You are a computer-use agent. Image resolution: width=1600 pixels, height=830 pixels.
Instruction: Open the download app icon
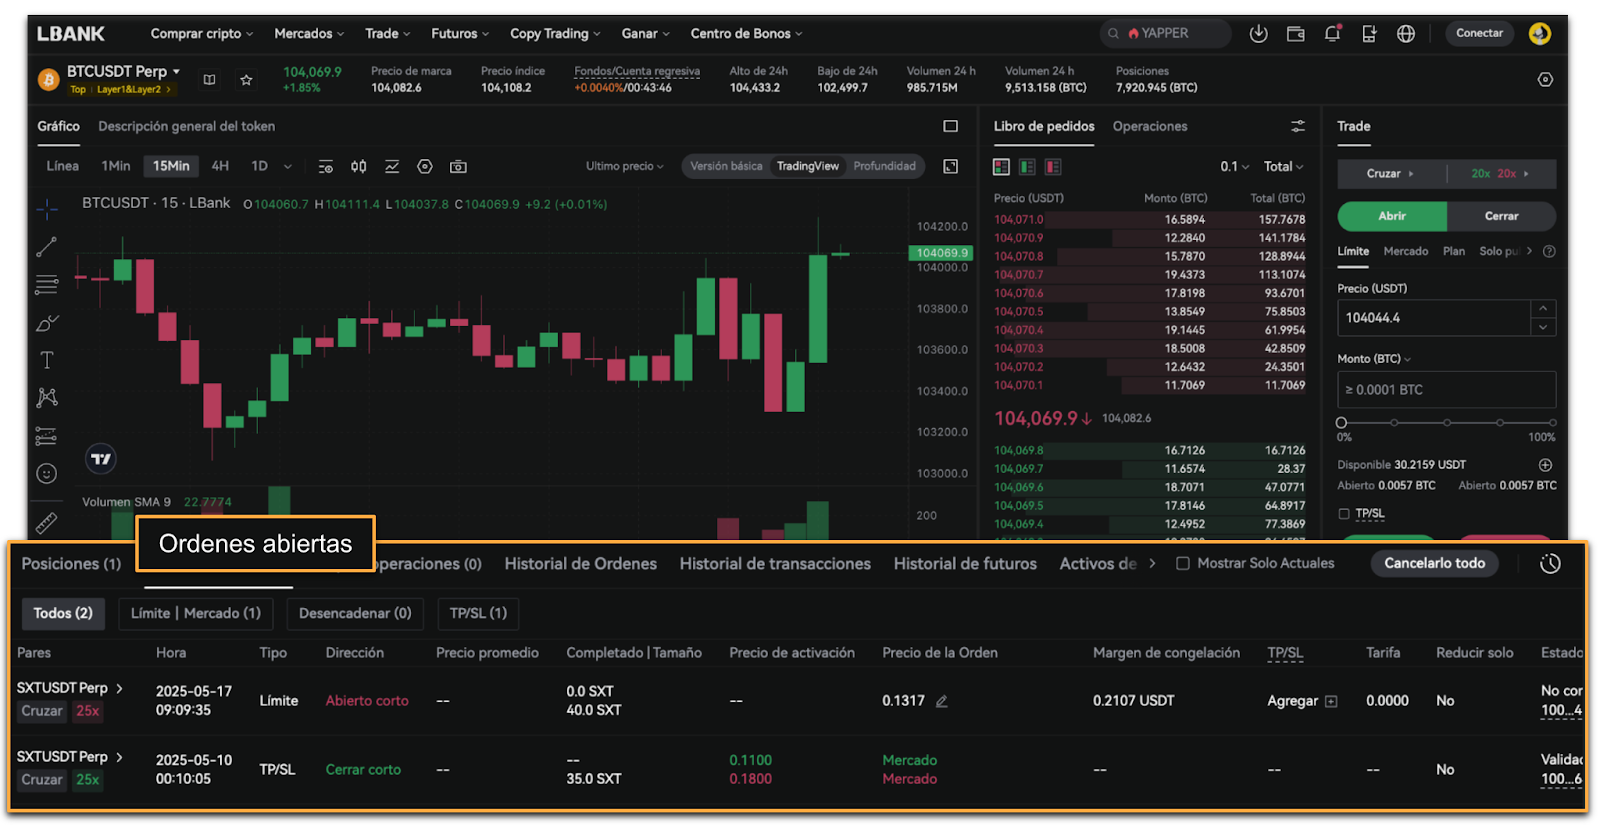click(1259, 33)
